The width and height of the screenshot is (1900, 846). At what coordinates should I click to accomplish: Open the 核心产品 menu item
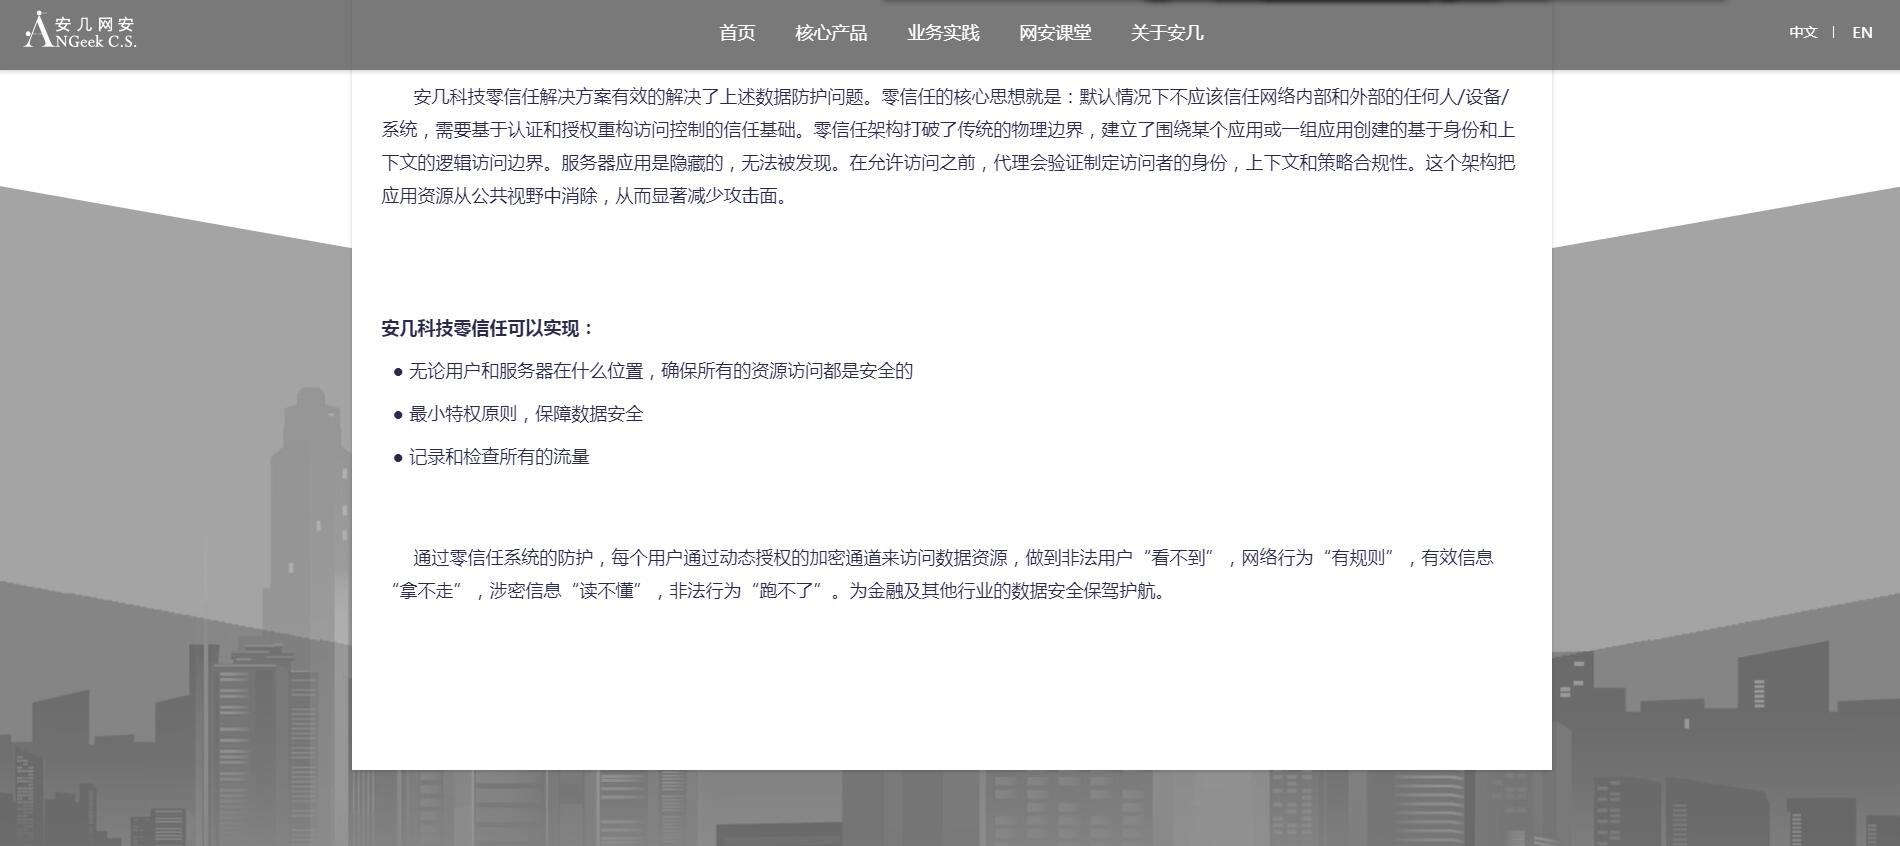click(x=831, y=33)
